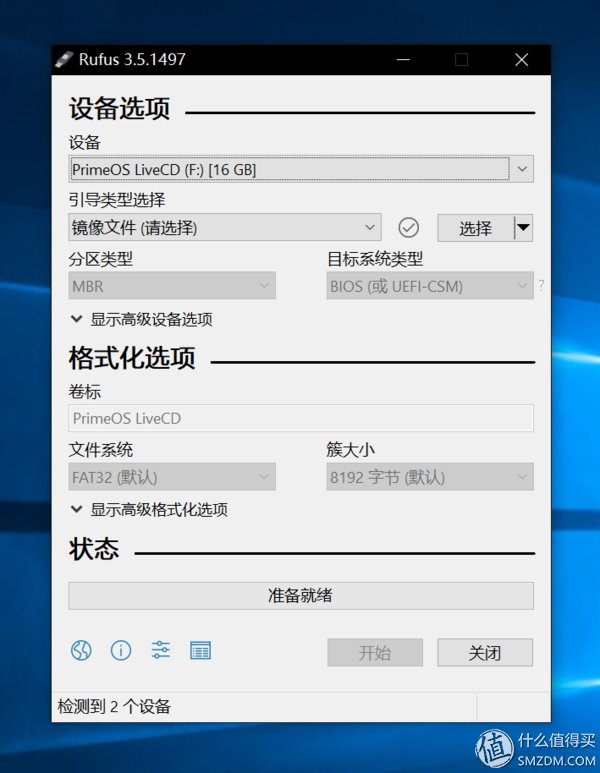Image resolution: width=600 pixels, height=773 pixels.
Task: Open the 选择 button arrow dropdown
Action: 523,228
